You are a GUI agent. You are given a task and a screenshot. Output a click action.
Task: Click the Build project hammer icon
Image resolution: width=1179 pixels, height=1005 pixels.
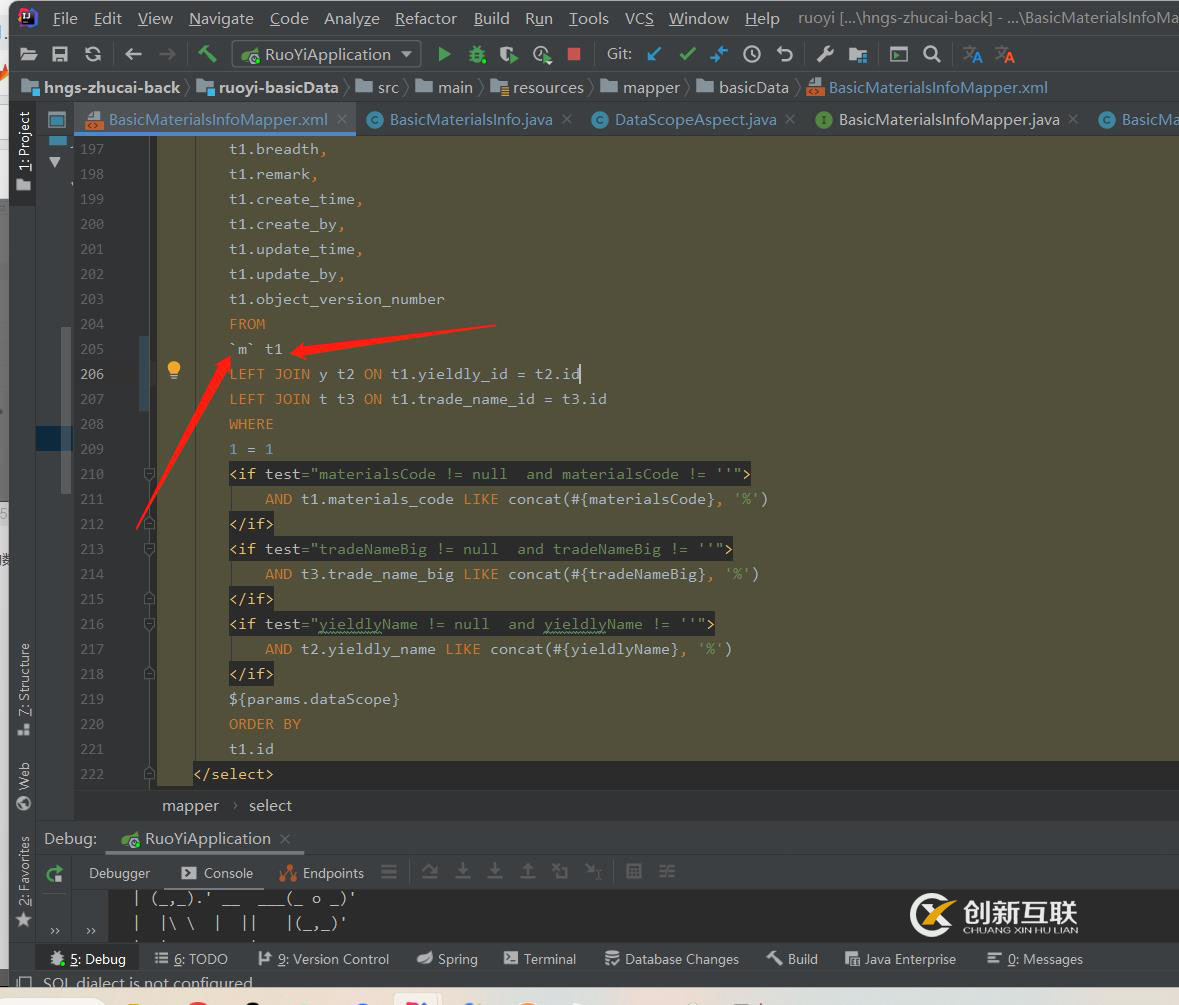tap(207, 54)
